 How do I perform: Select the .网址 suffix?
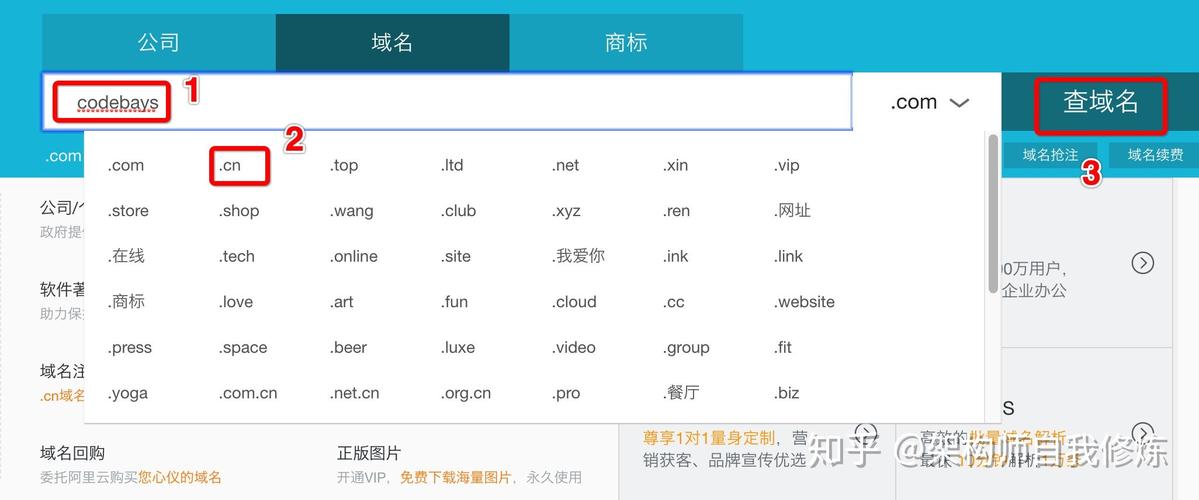click(x=791, y=211)
